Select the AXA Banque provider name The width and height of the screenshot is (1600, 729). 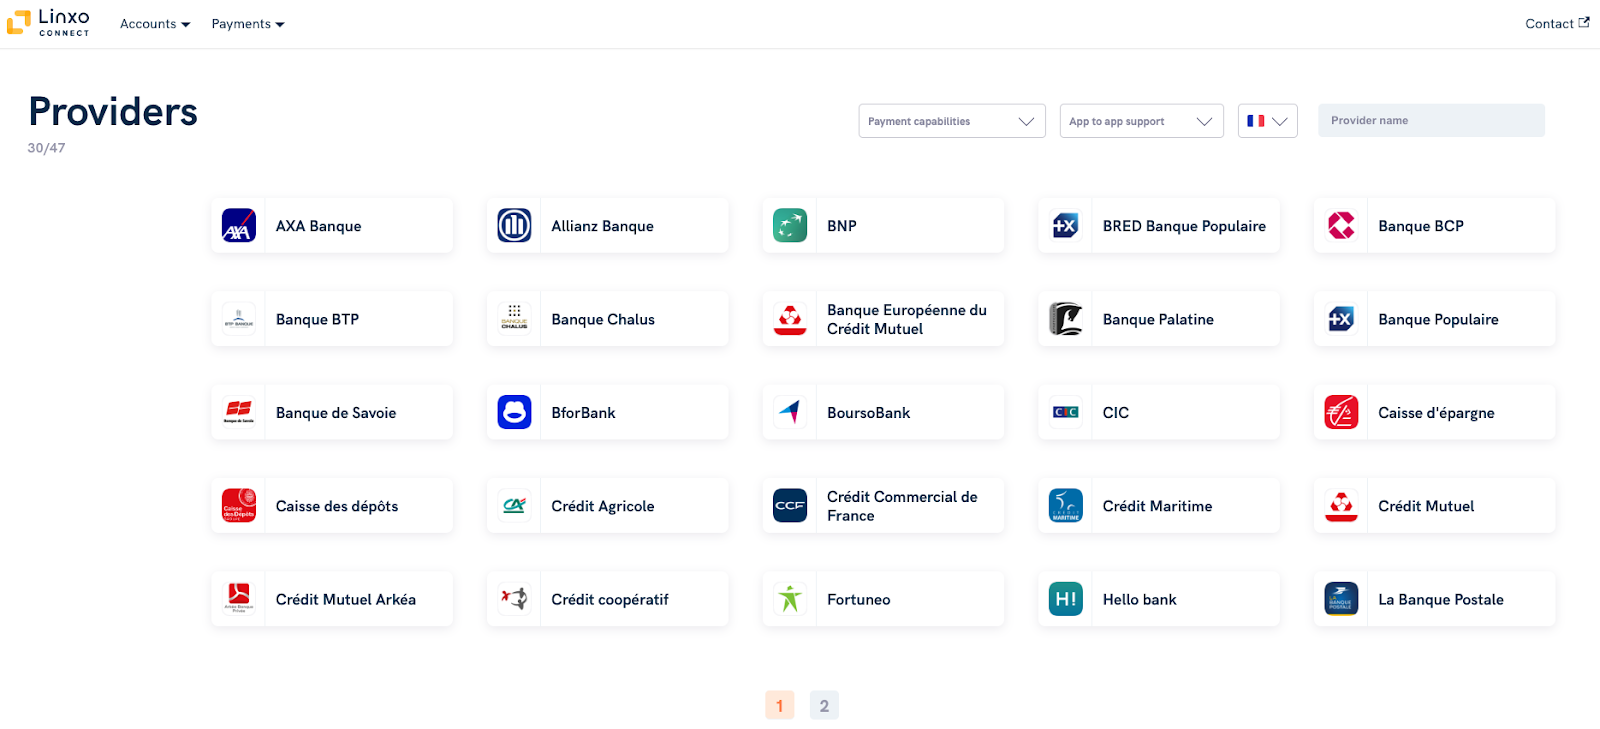(x=319, y=226)
